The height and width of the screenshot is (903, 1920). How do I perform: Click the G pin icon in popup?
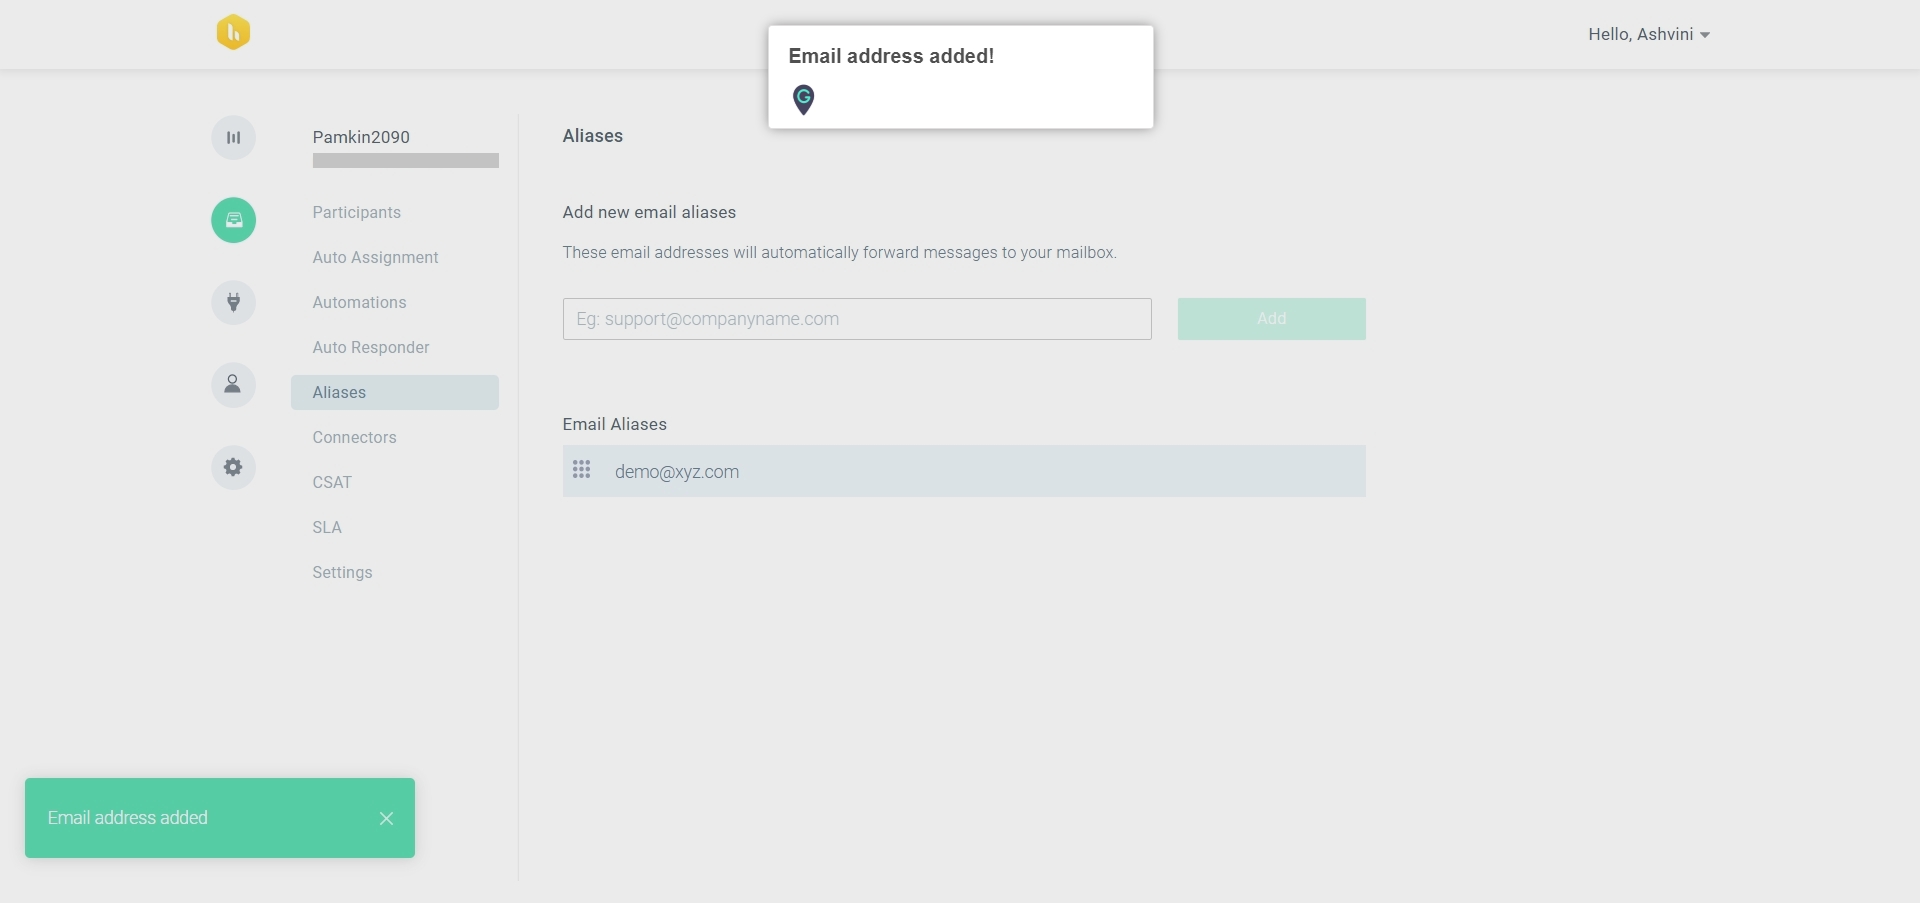pyautogui.click(x=803, y=99)
